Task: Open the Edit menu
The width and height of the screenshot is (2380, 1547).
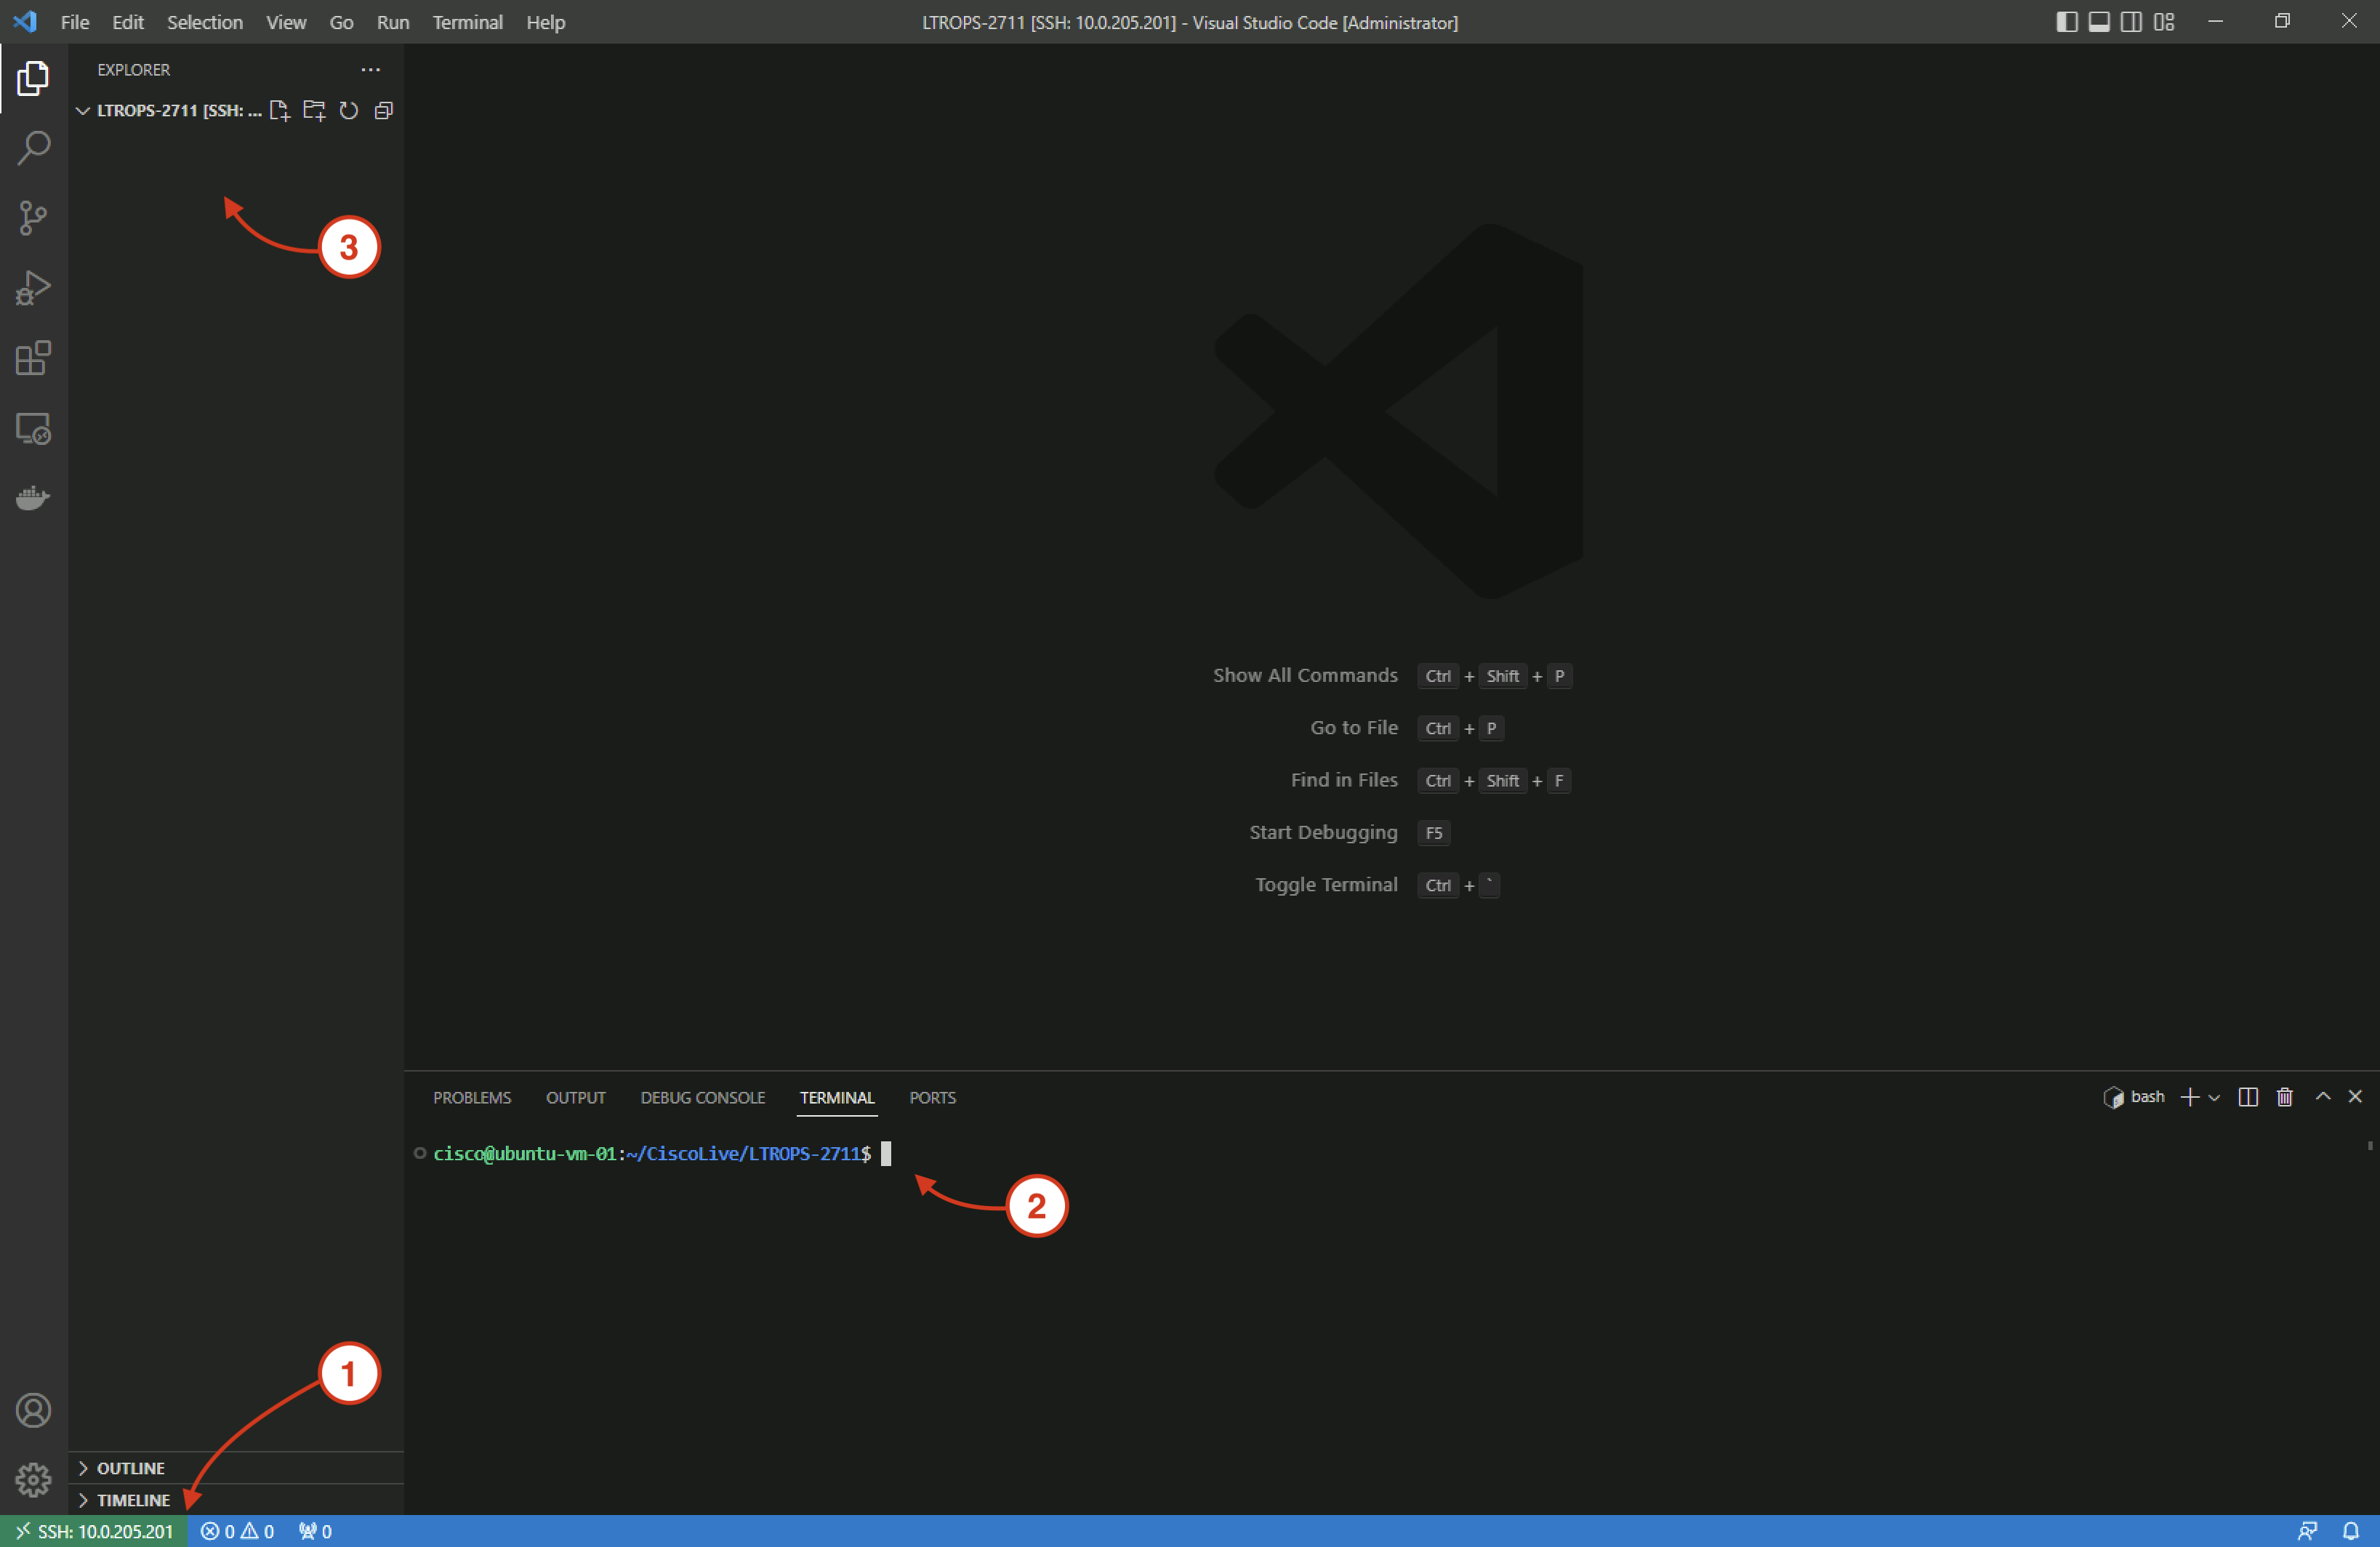Action: (128, 22)
